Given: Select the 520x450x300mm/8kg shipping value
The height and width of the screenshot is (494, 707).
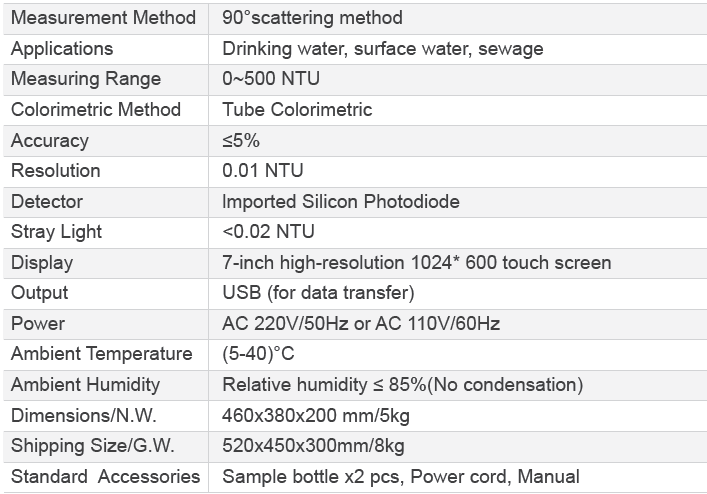Looking at the screenshot, I should (313, 446).
